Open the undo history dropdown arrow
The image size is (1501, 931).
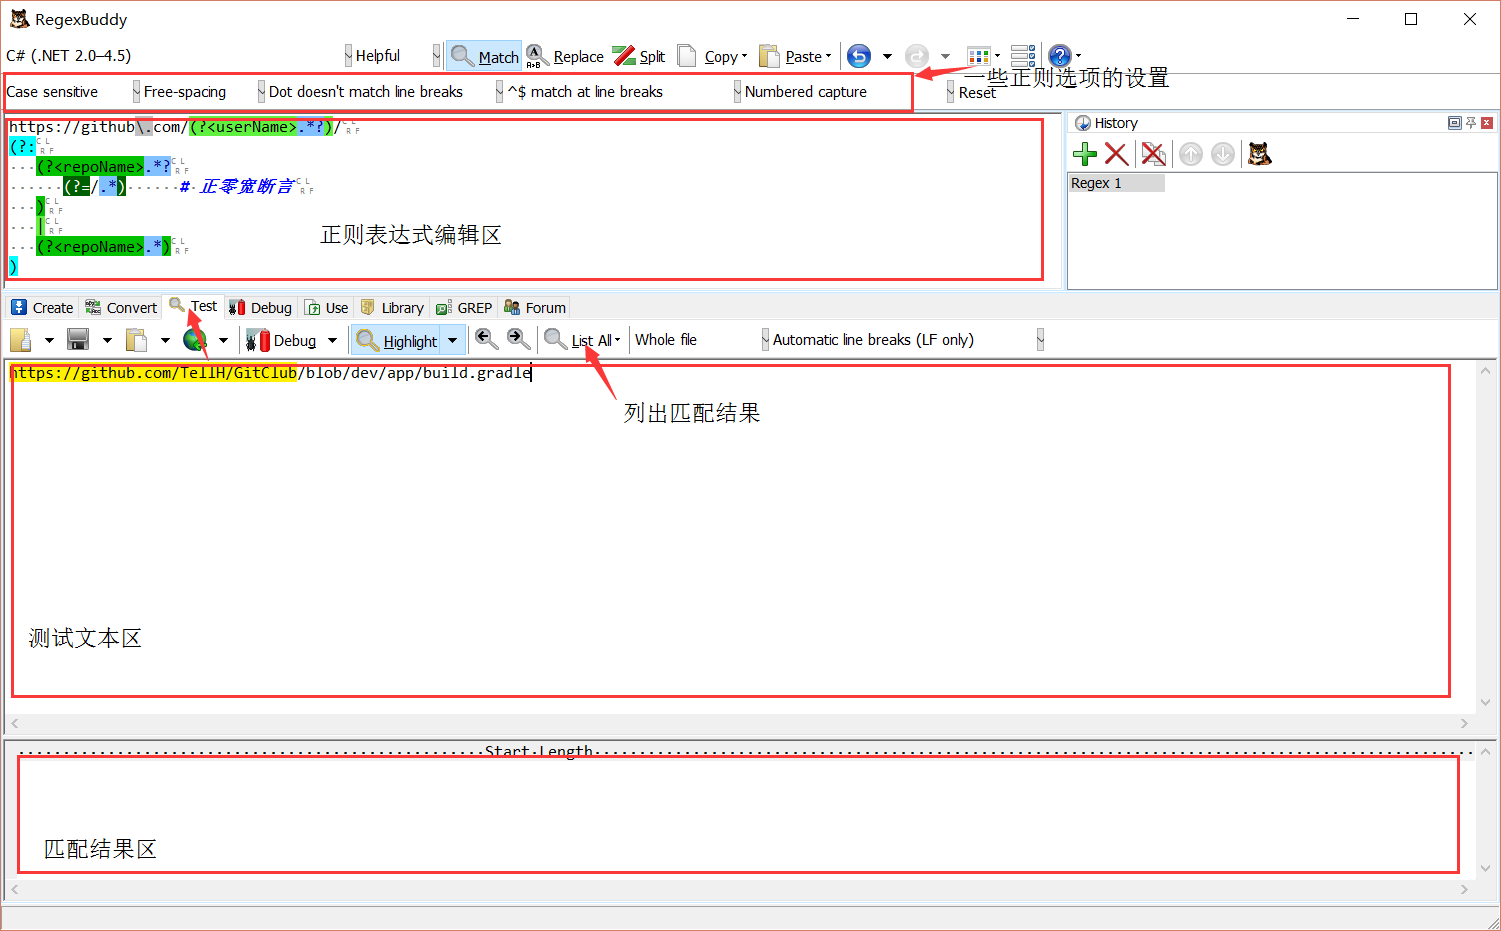click(887, 56)
